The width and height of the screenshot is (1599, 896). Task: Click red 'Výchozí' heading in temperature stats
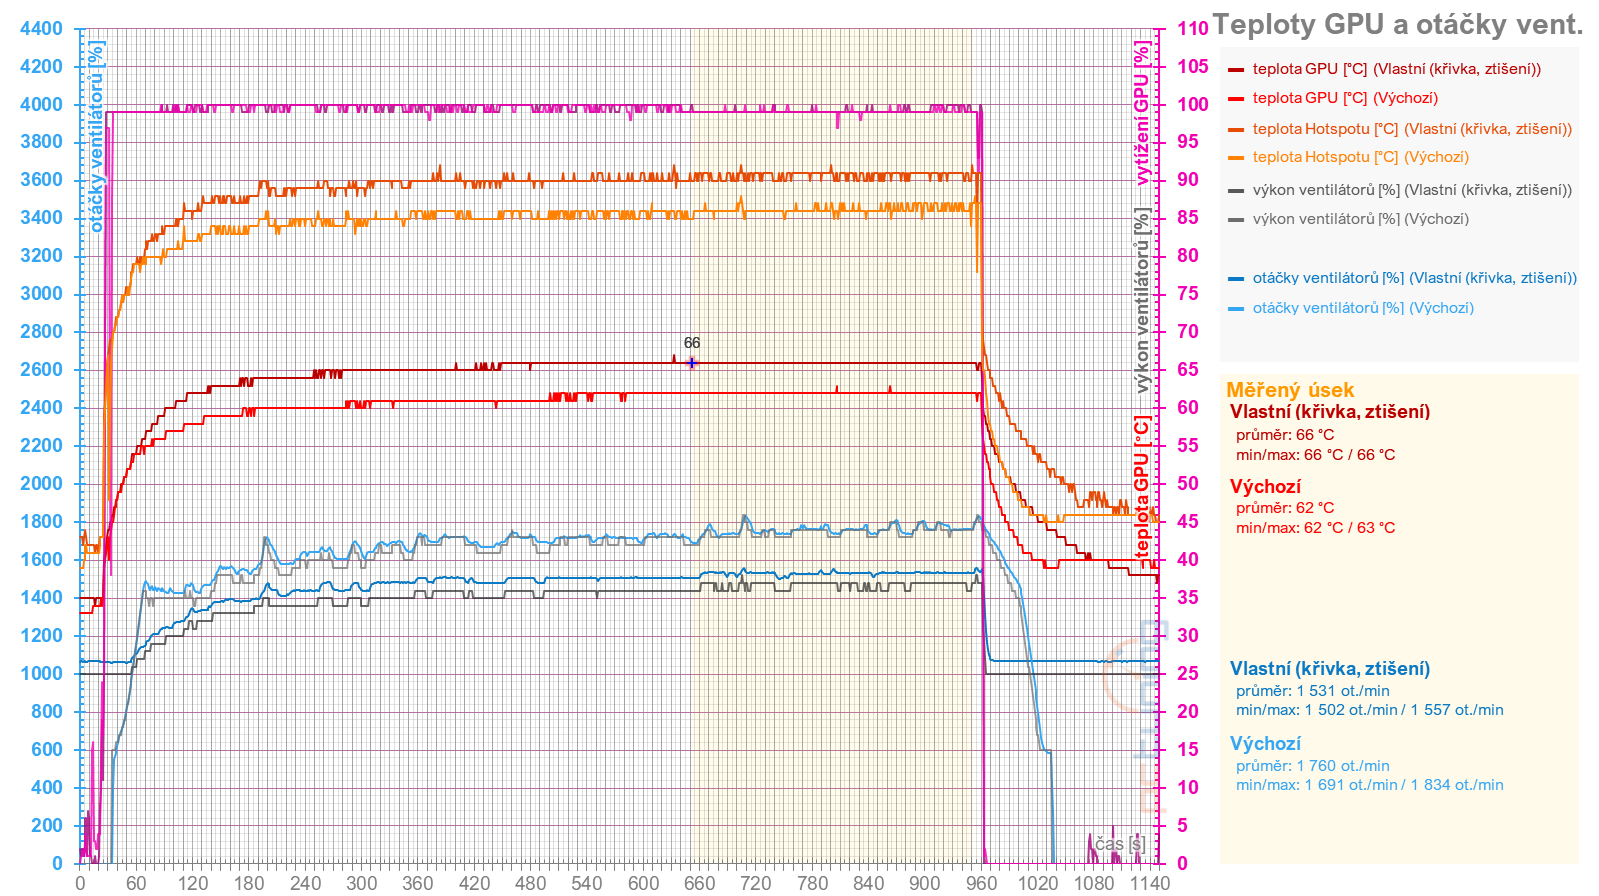coord(1265,487)
